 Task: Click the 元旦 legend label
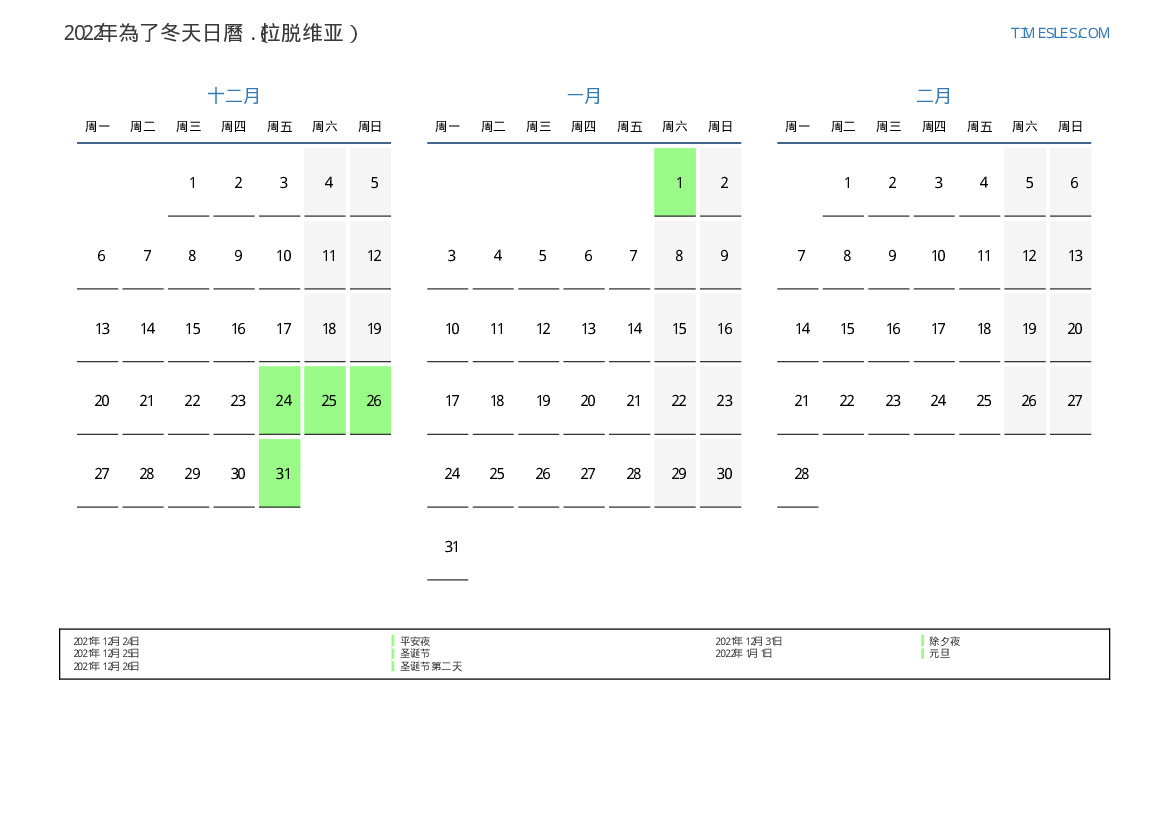click(939, 653)
